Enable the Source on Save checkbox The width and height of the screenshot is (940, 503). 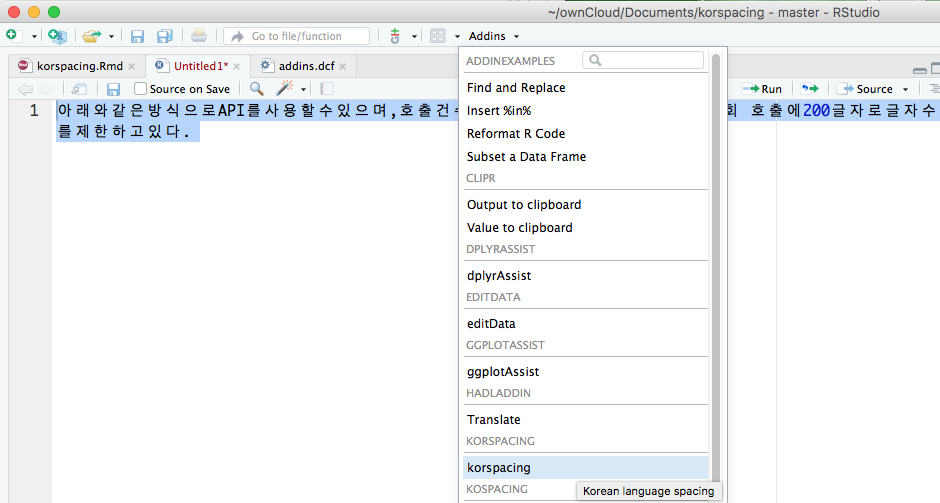coord(140,89)
